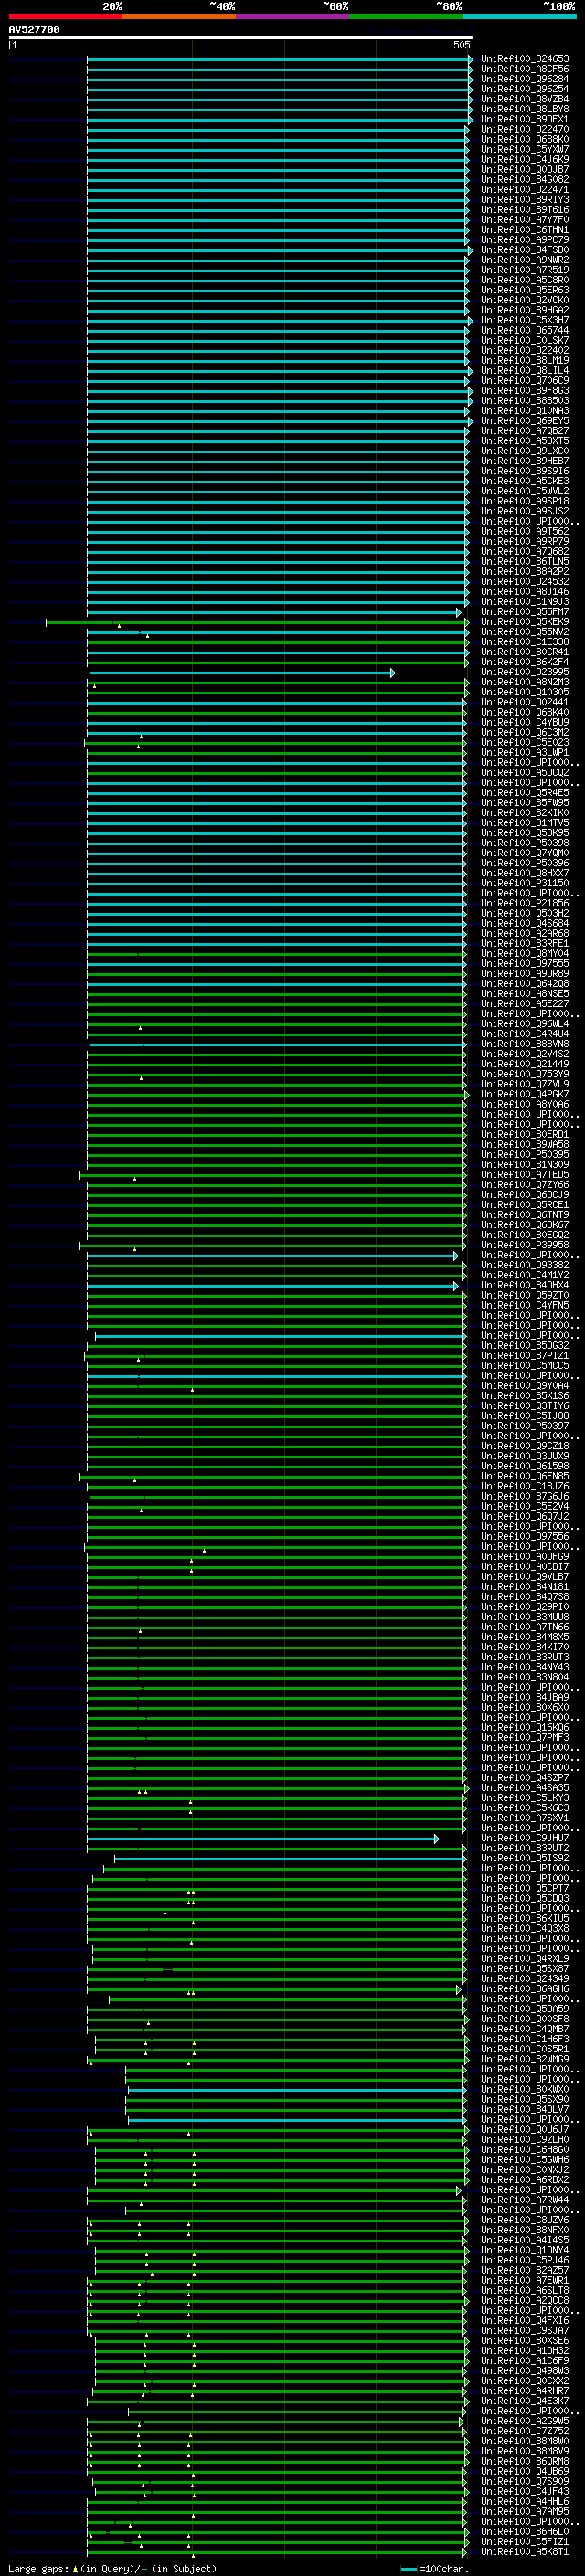Click the orange ~40% identity legend segment
Screen dimensions: 585x2576
[179, 16]
